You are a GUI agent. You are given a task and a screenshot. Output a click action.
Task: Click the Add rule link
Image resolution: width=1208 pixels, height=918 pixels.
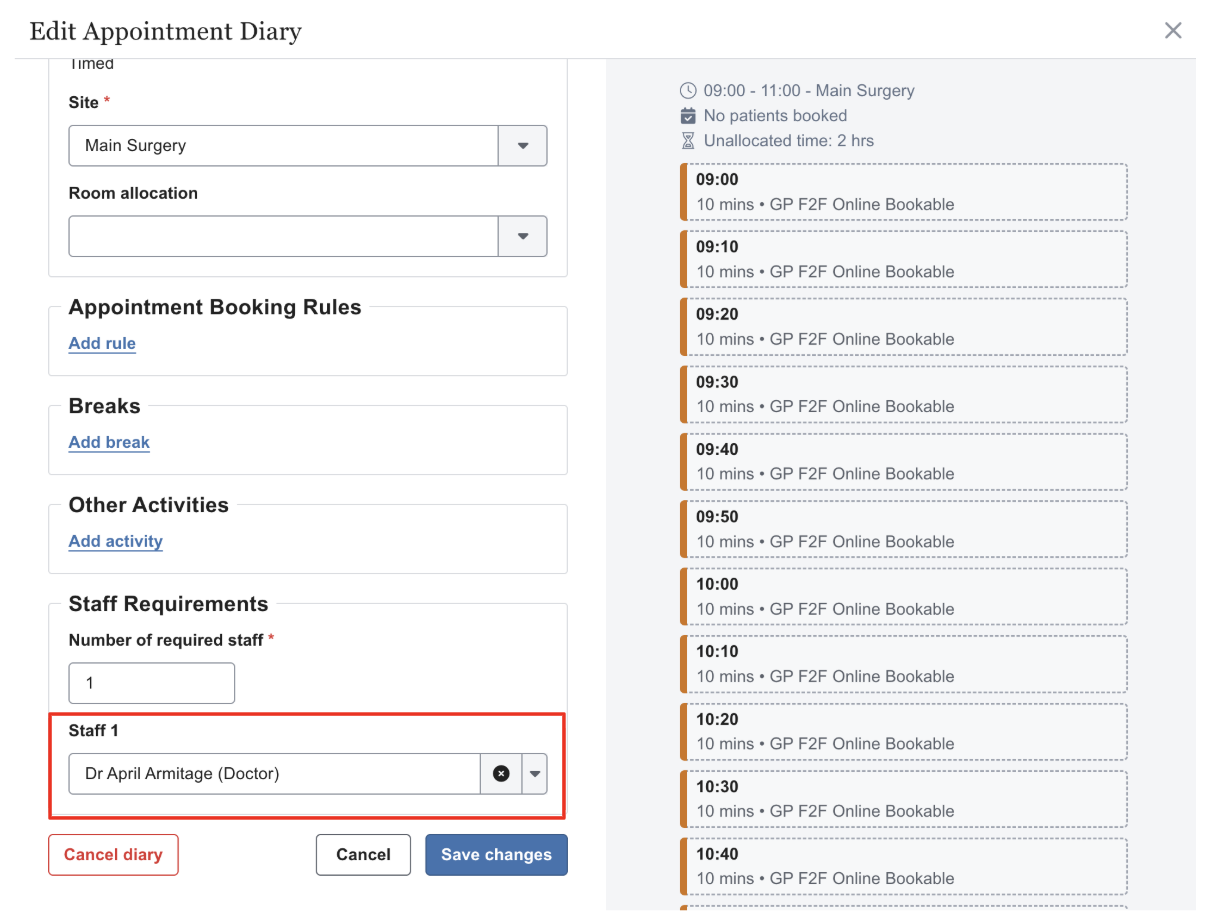[x=102, y=343]
